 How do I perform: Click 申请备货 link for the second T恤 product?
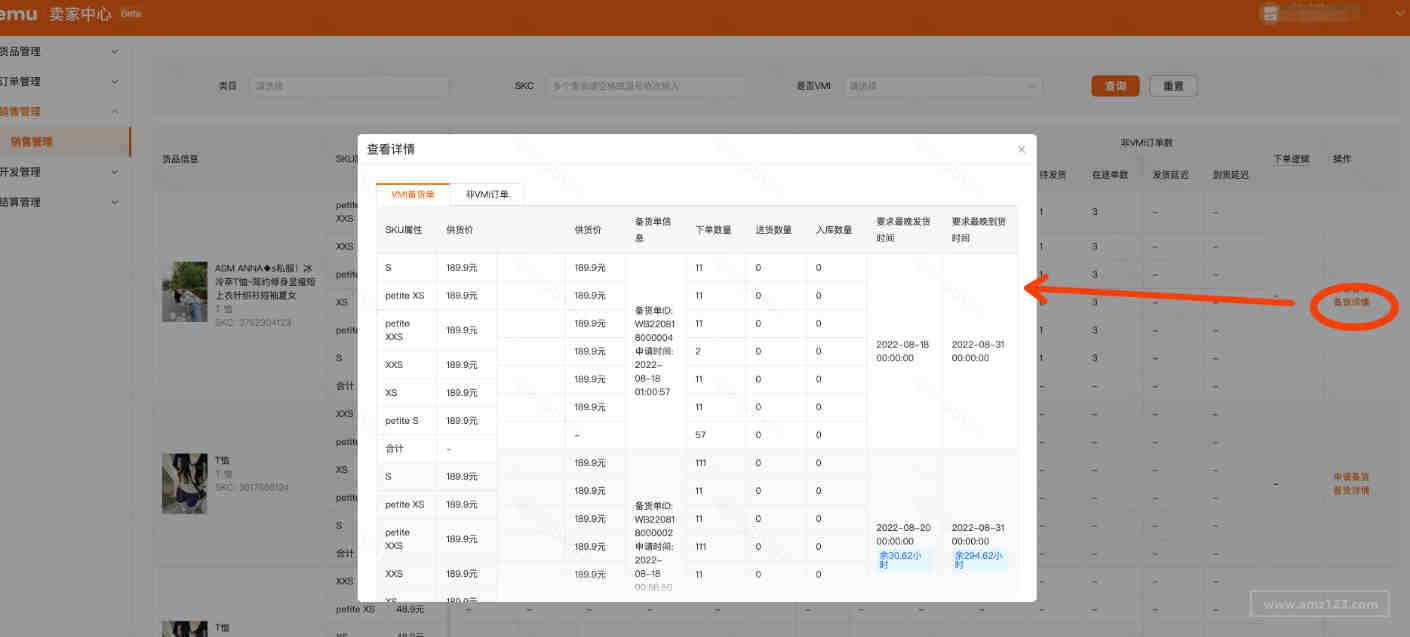click(1351, 477)
